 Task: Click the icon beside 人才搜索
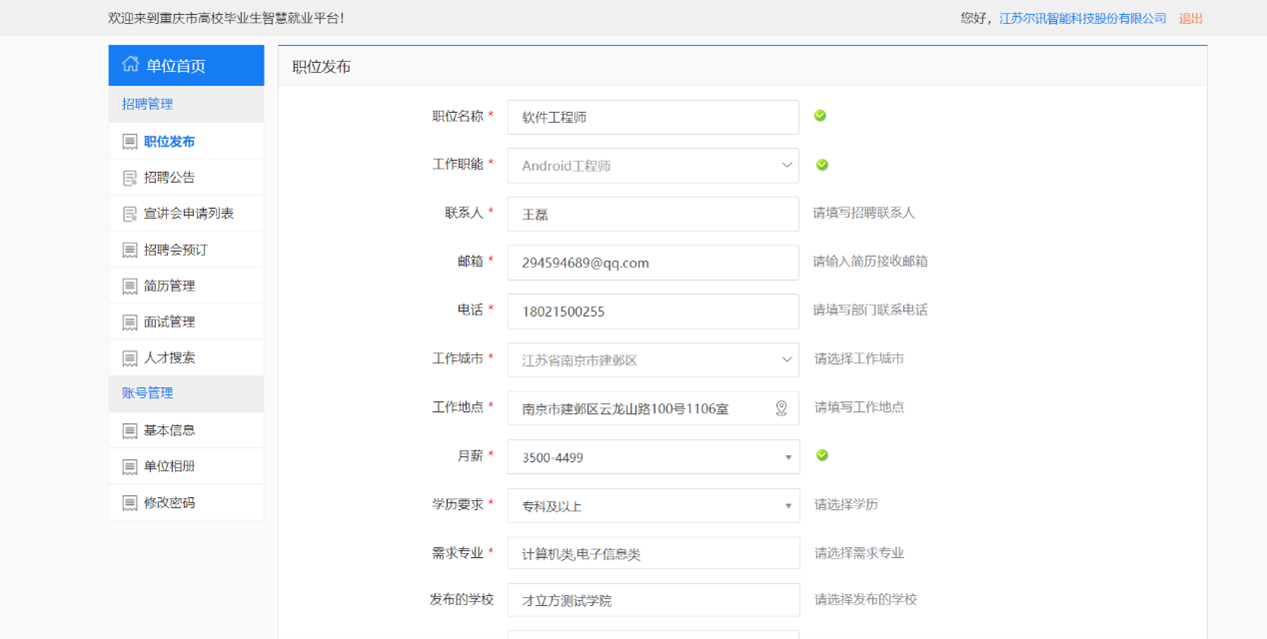[x=129, y=358]
